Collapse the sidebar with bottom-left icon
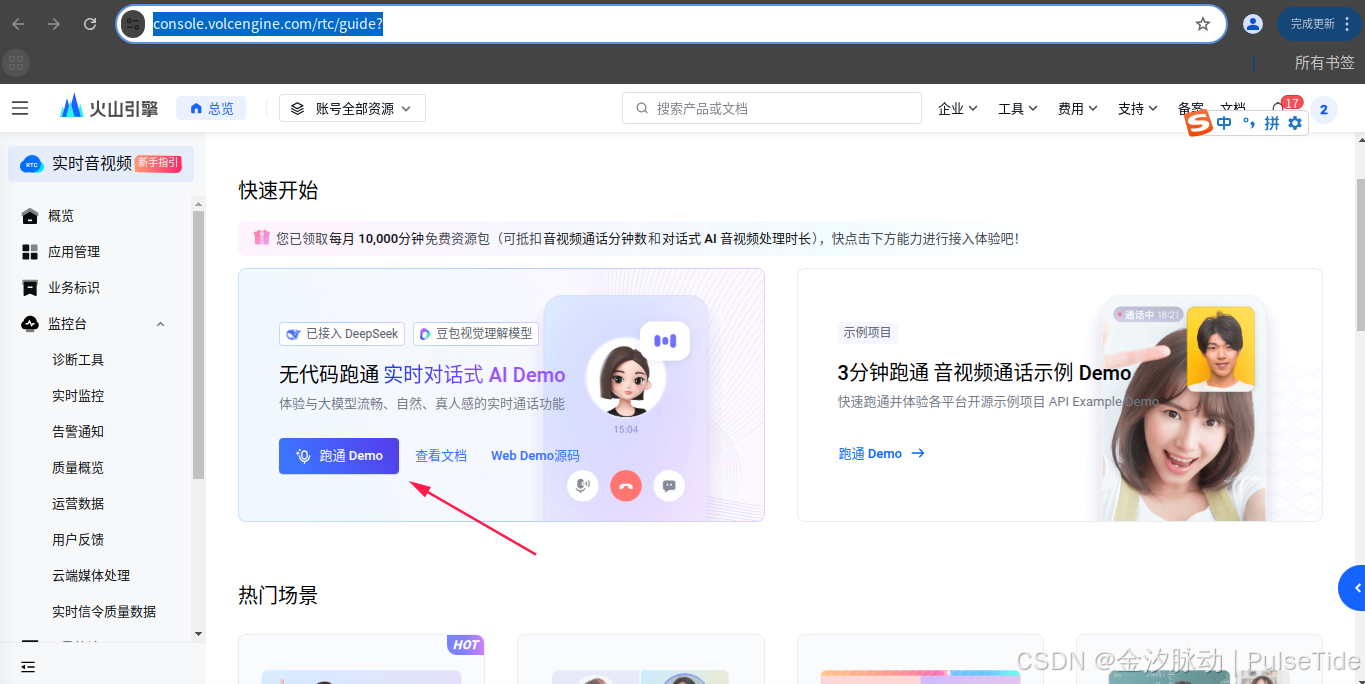Image resolution: width=1365 pixels, height=684 pixels. (28, 666)
